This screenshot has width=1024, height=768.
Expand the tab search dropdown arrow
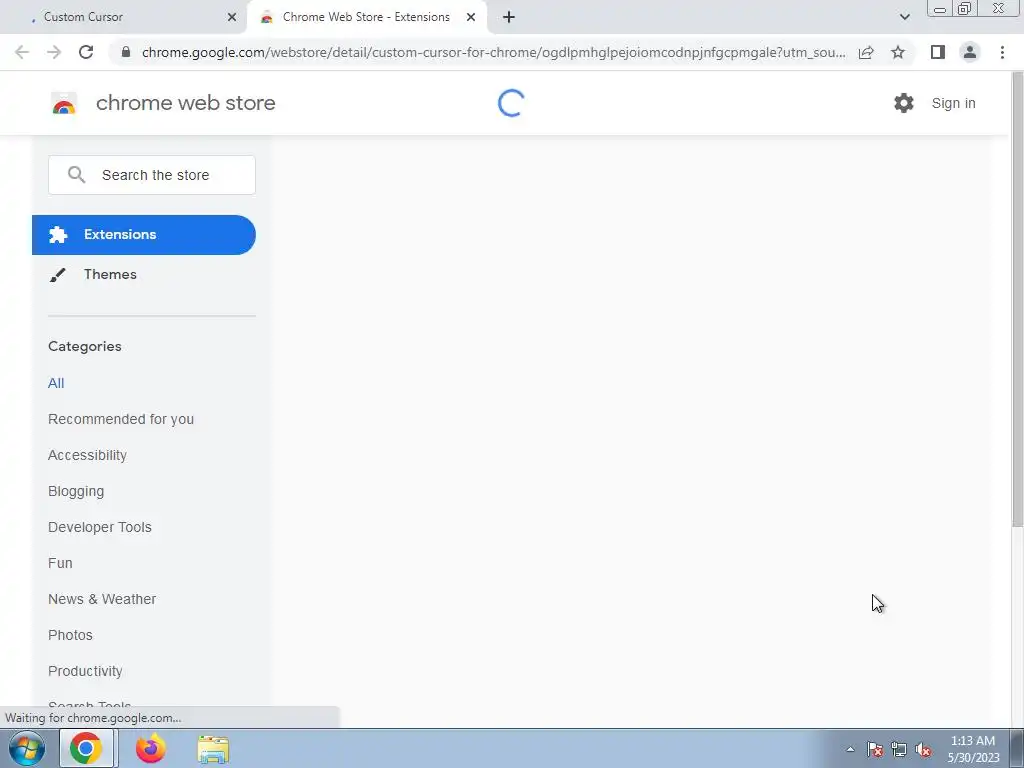click(904, 17)
